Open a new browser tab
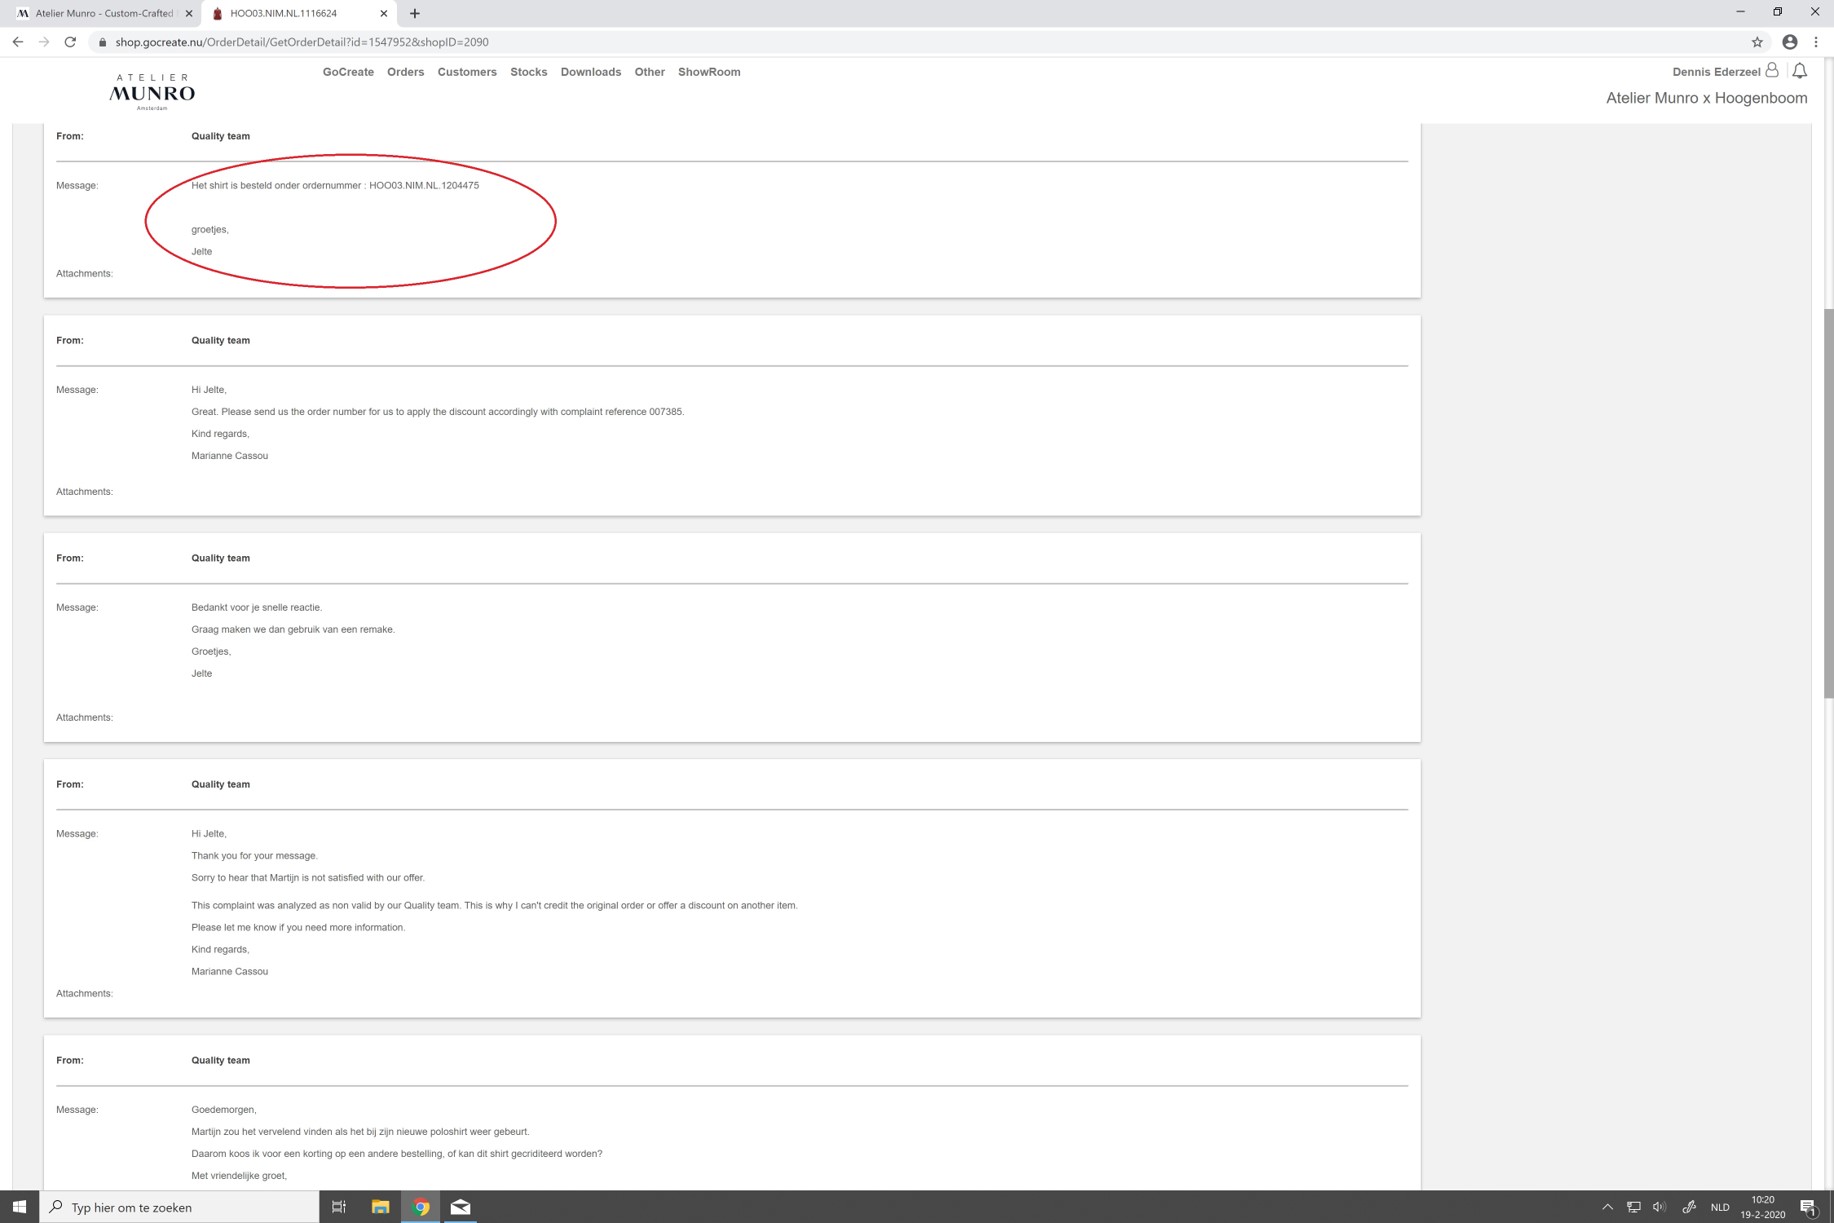The image size is (1834, 1223). coord(415,14)
